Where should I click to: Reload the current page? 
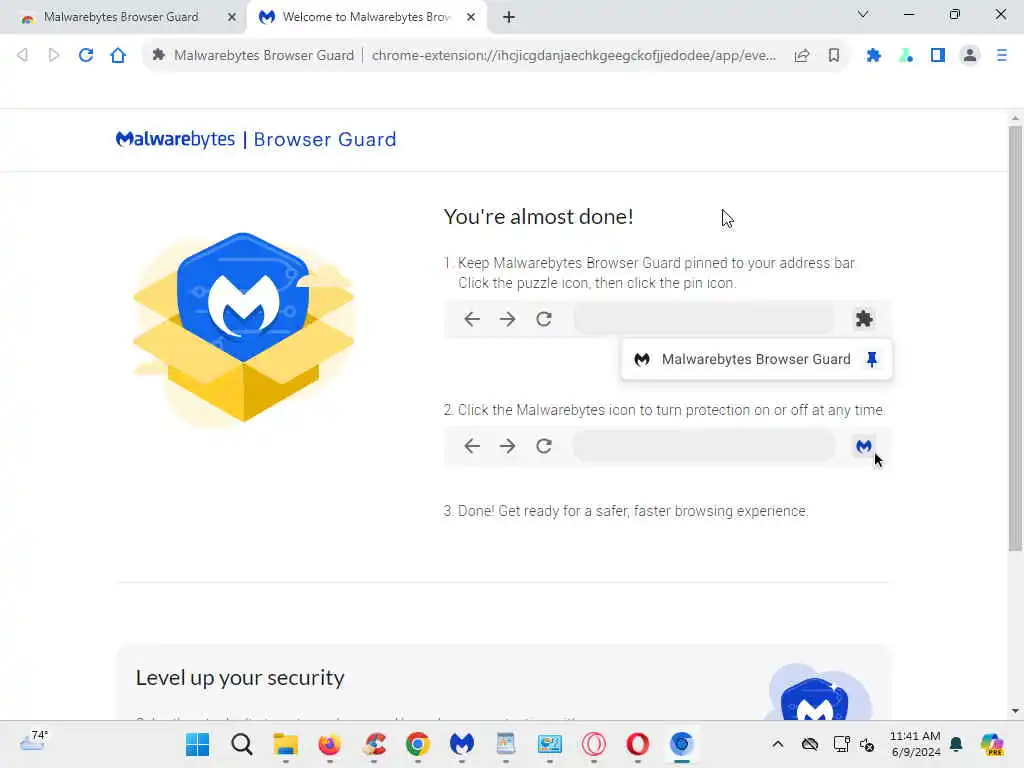coord(86,55)
